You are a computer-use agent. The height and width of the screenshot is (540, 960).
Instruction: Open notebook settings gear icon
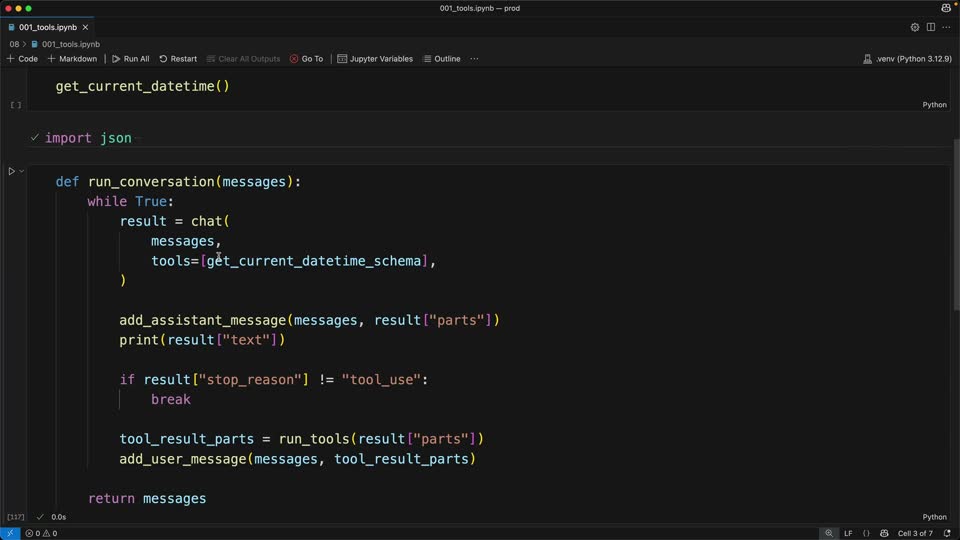(915, 27)
